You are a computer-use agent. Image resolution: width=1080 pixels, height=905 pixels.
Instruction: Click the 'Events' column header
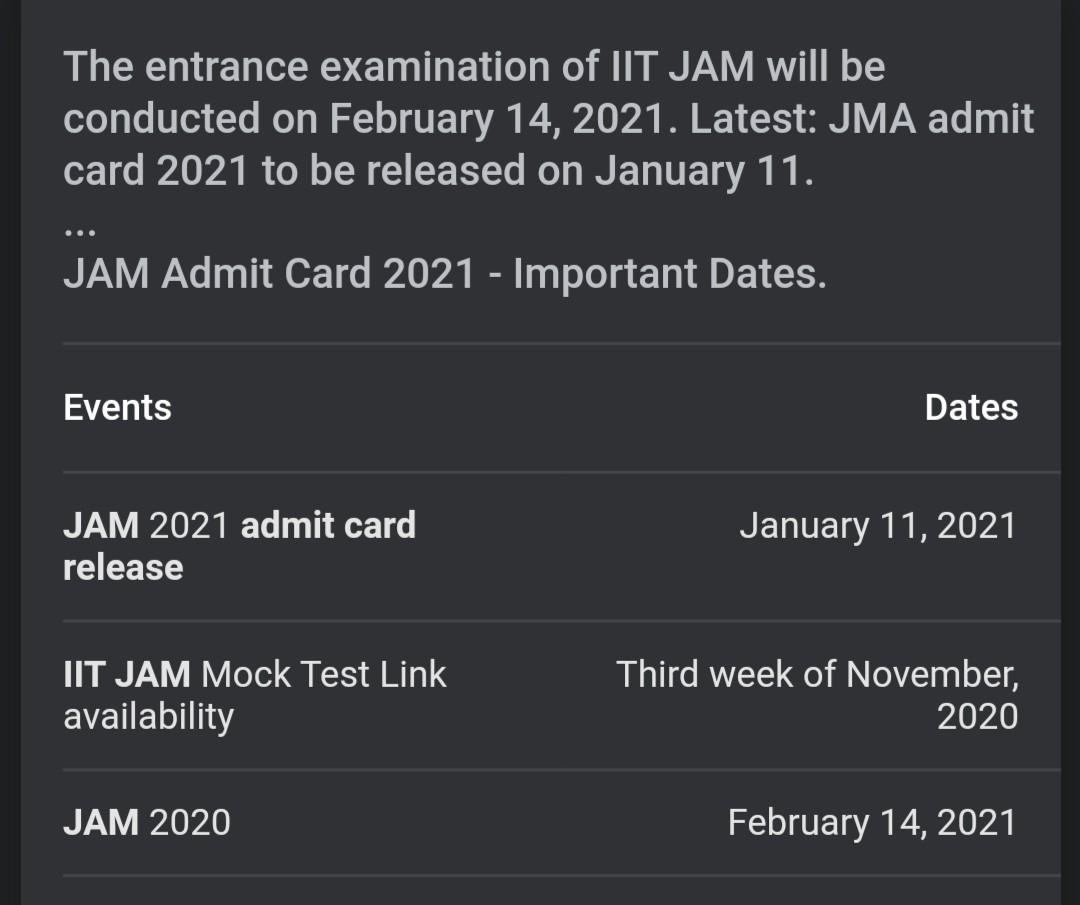pos(117,408)
